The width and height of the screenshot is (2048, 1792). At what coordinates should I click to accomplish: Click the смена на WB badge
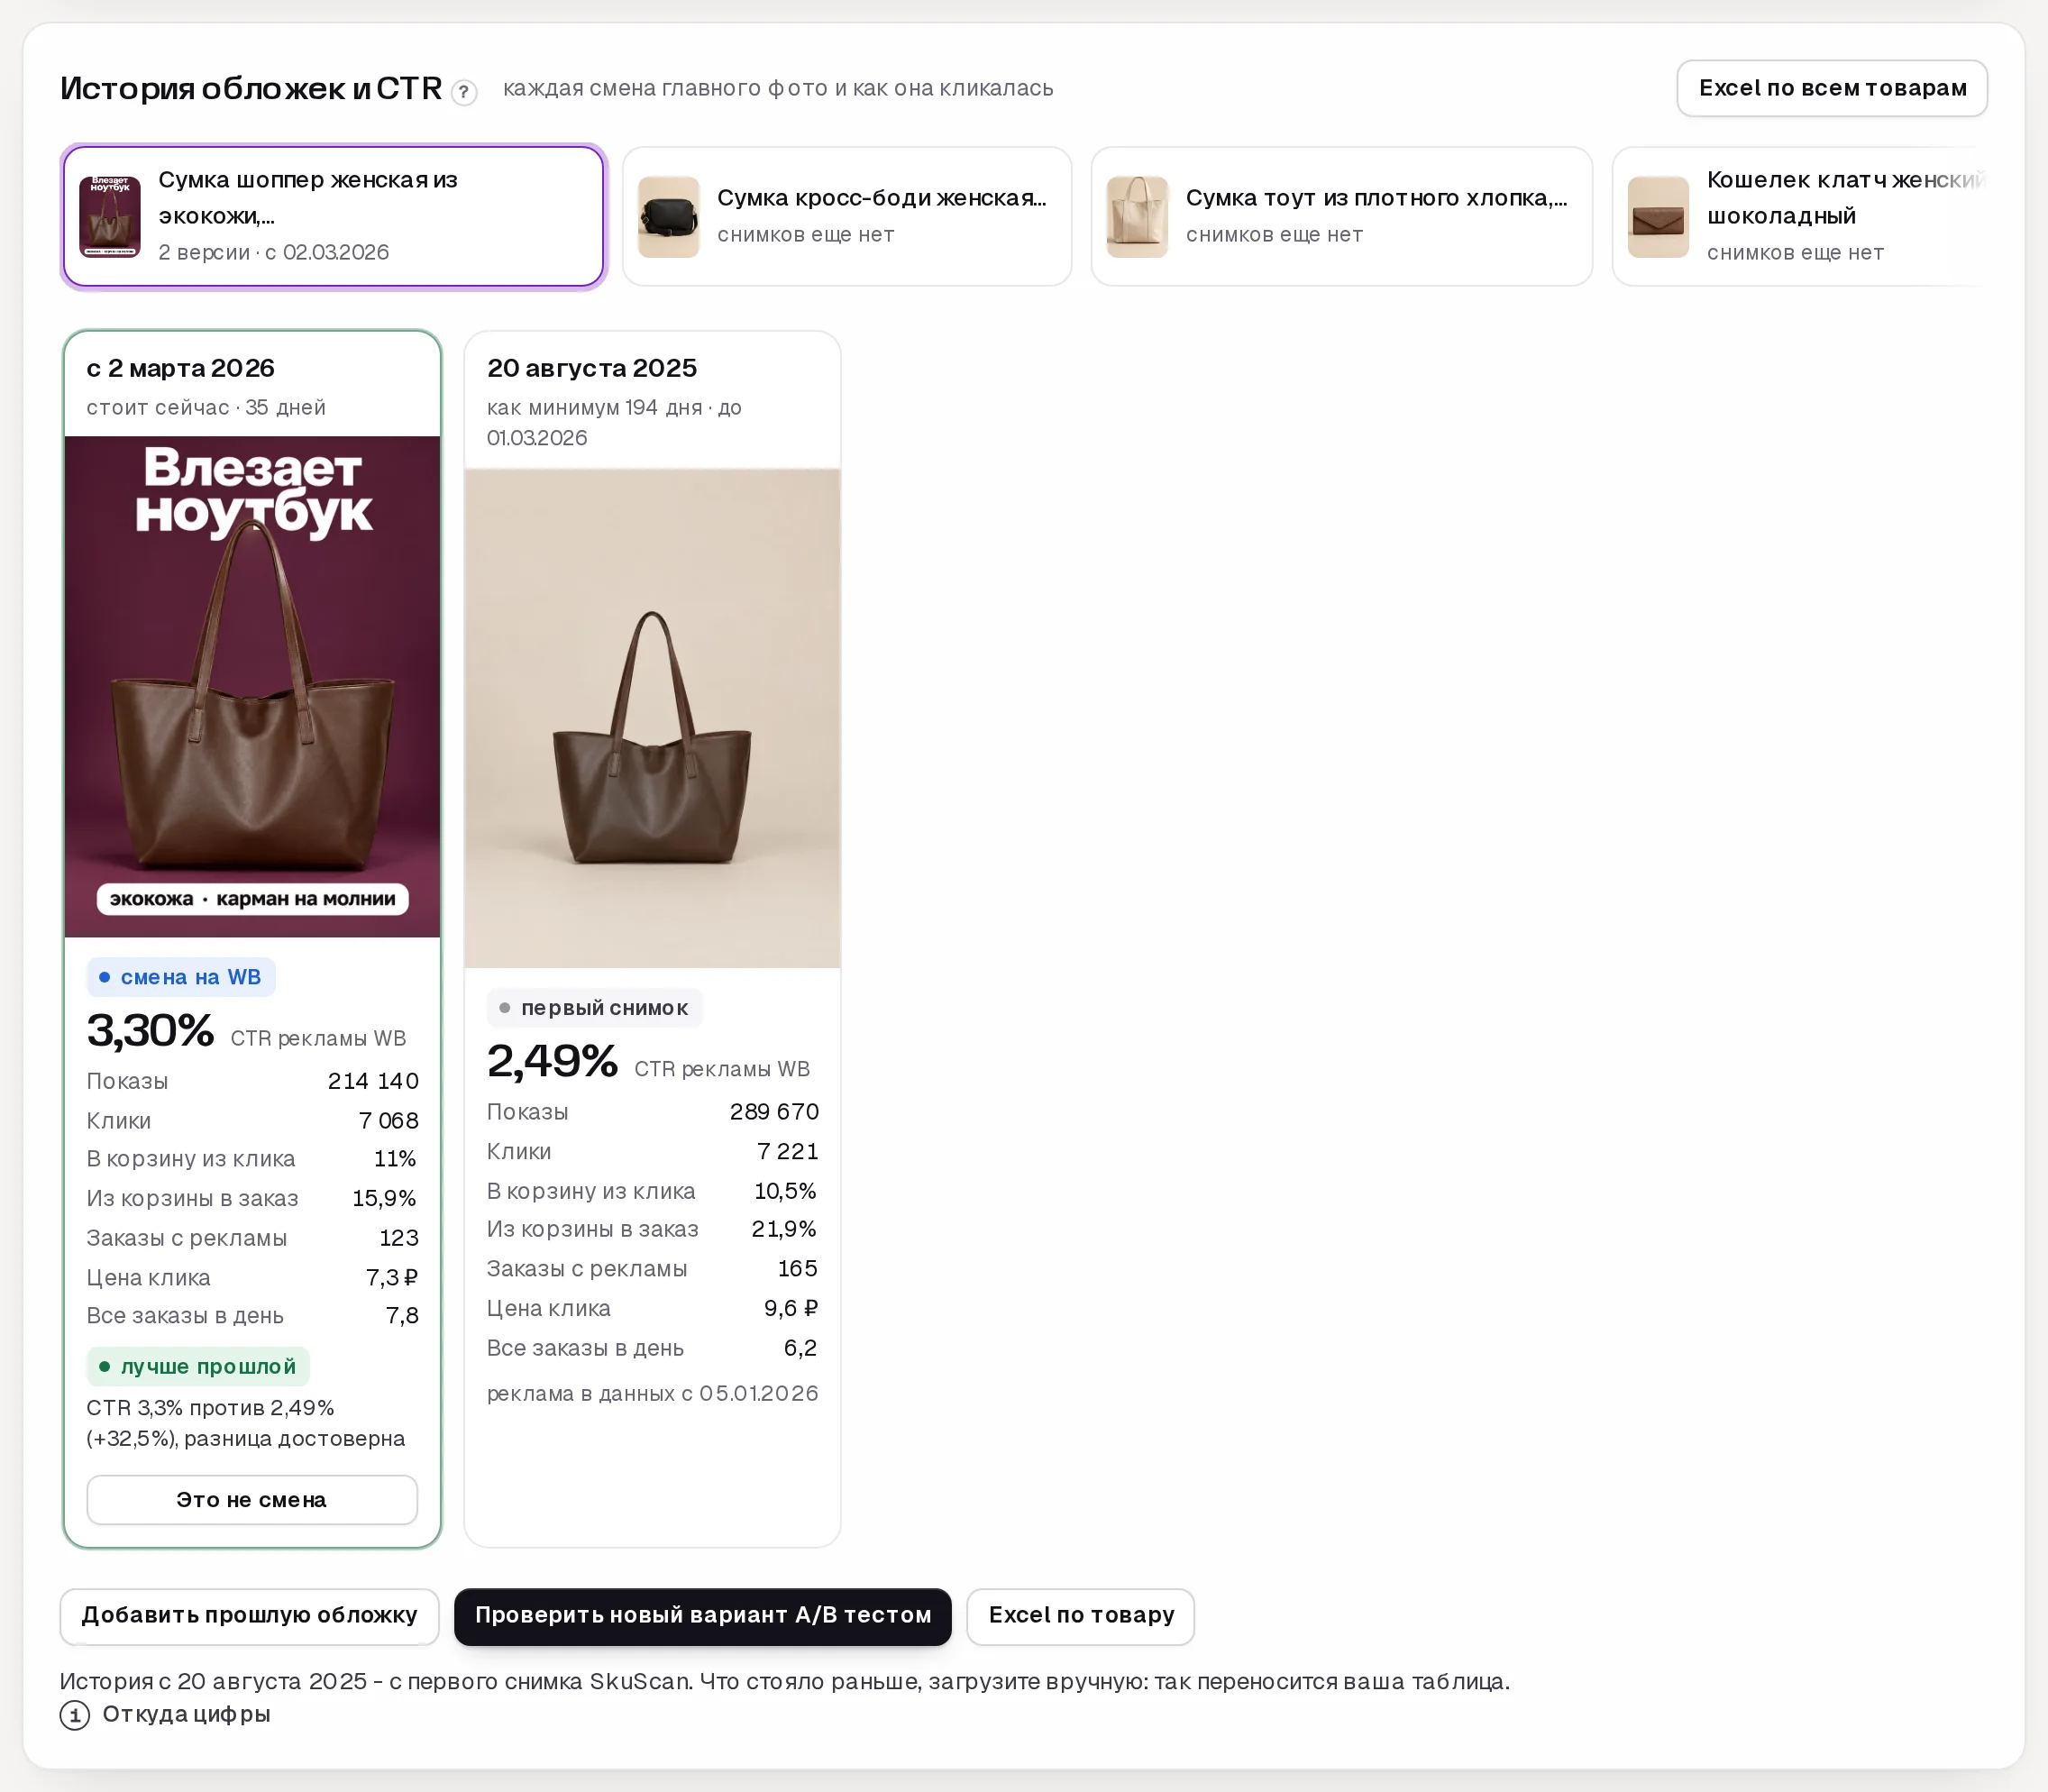coord(181,977)
